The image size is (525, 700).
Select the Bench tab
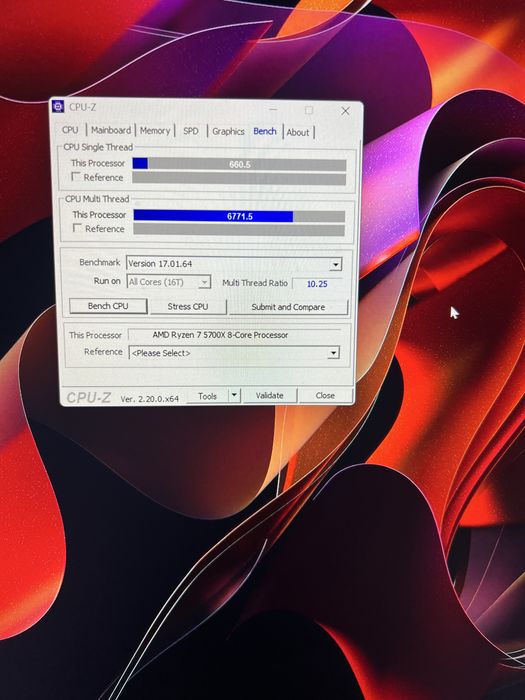[265, 131]
